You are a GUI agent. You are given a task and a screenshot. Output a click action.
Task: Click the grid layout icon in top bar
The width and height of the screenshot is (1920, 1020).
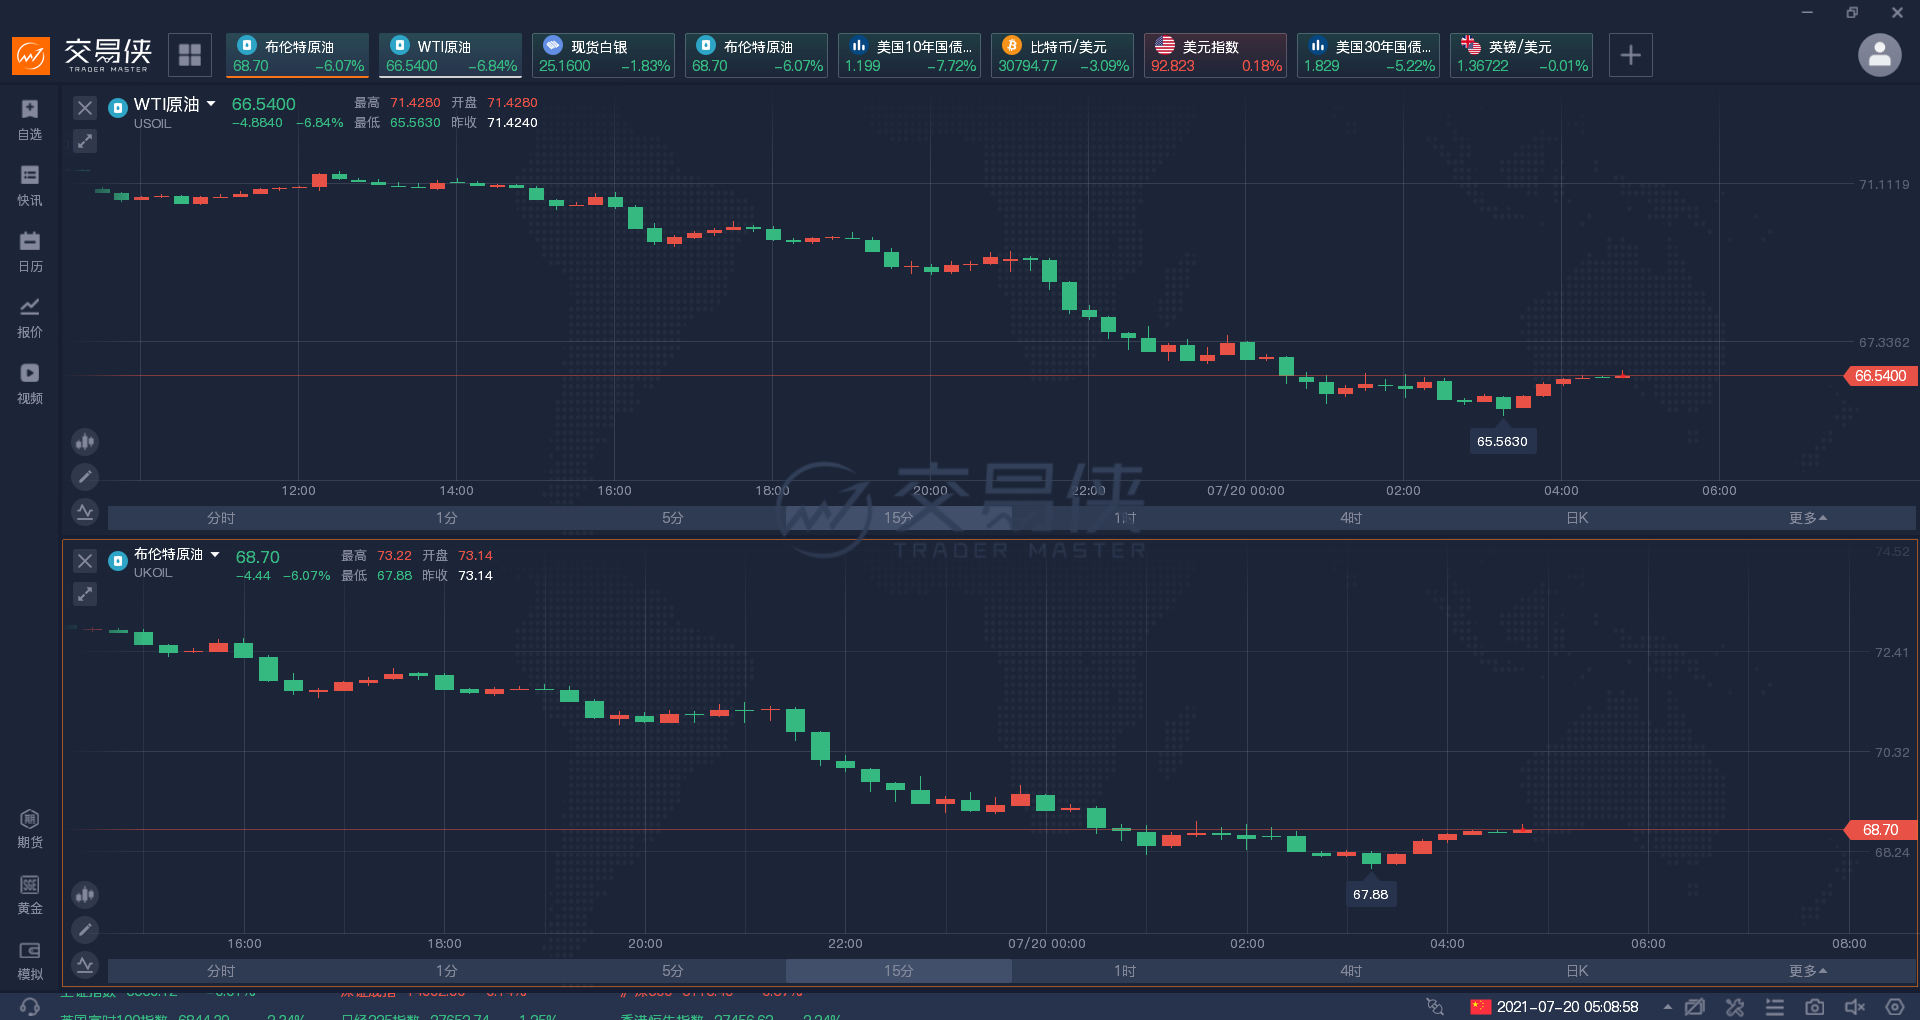(x=190, y=55)
